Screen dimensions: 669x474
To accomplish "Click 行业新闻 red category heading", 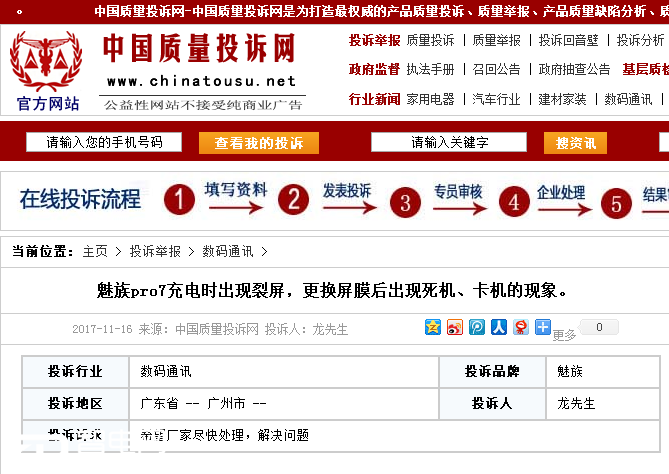I will [x=374, y=99].
